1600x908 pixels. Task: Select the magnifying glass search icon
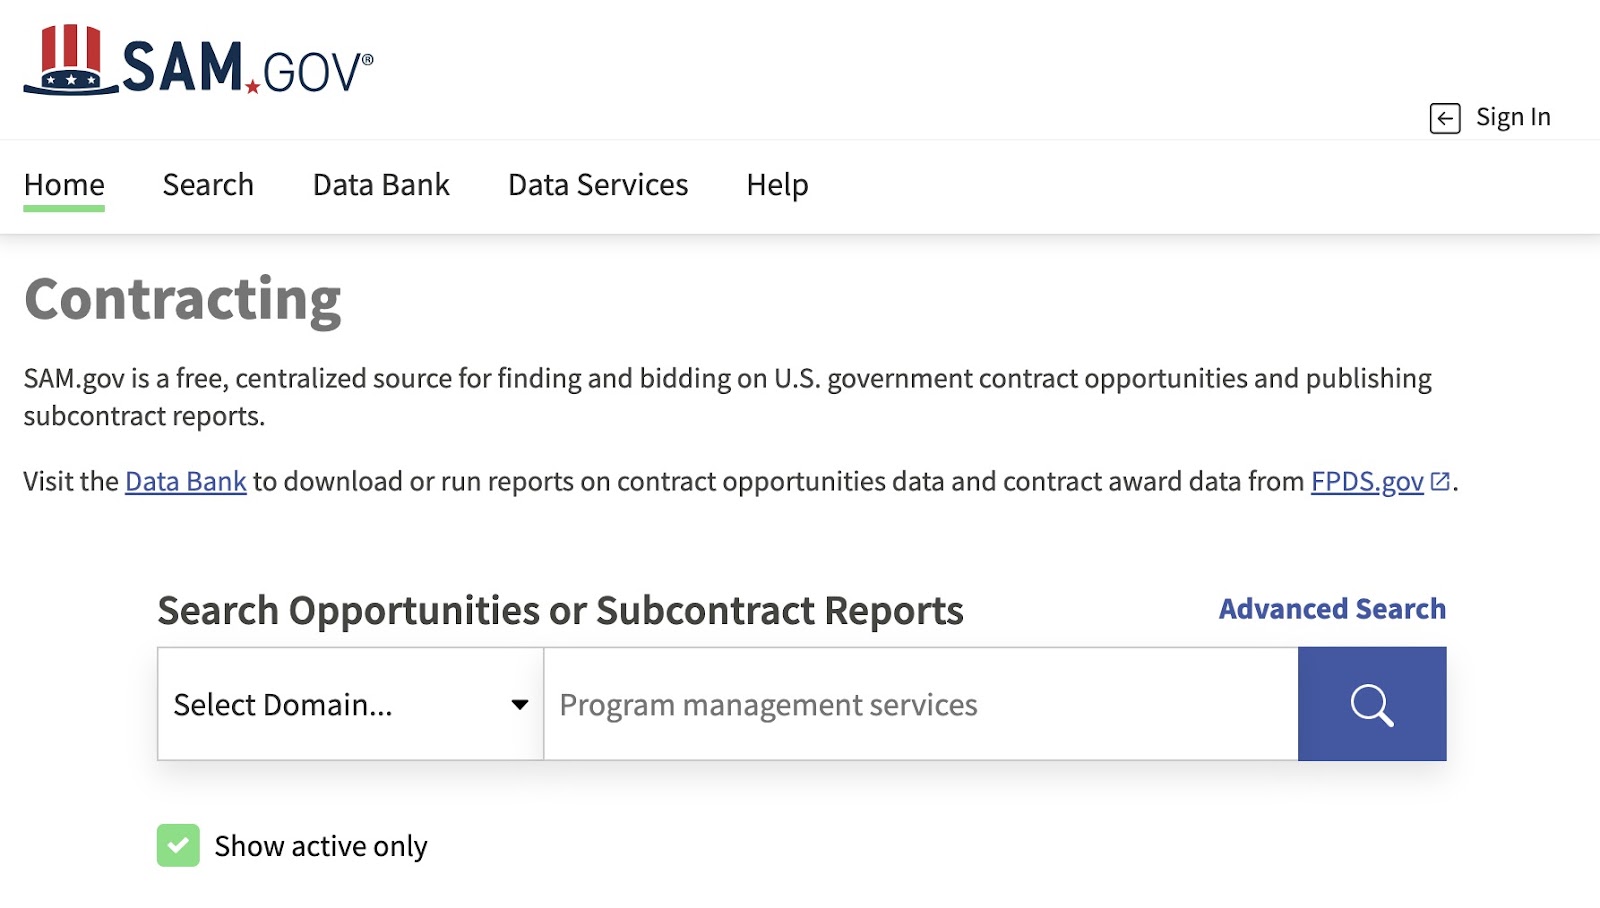pos(1371,704)
